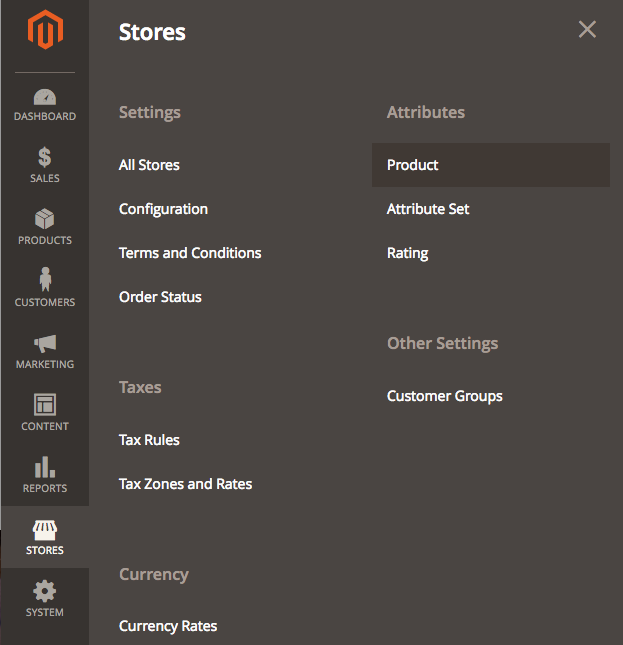
Task: Select Order Status menu entry
Action: coord(160,297)
